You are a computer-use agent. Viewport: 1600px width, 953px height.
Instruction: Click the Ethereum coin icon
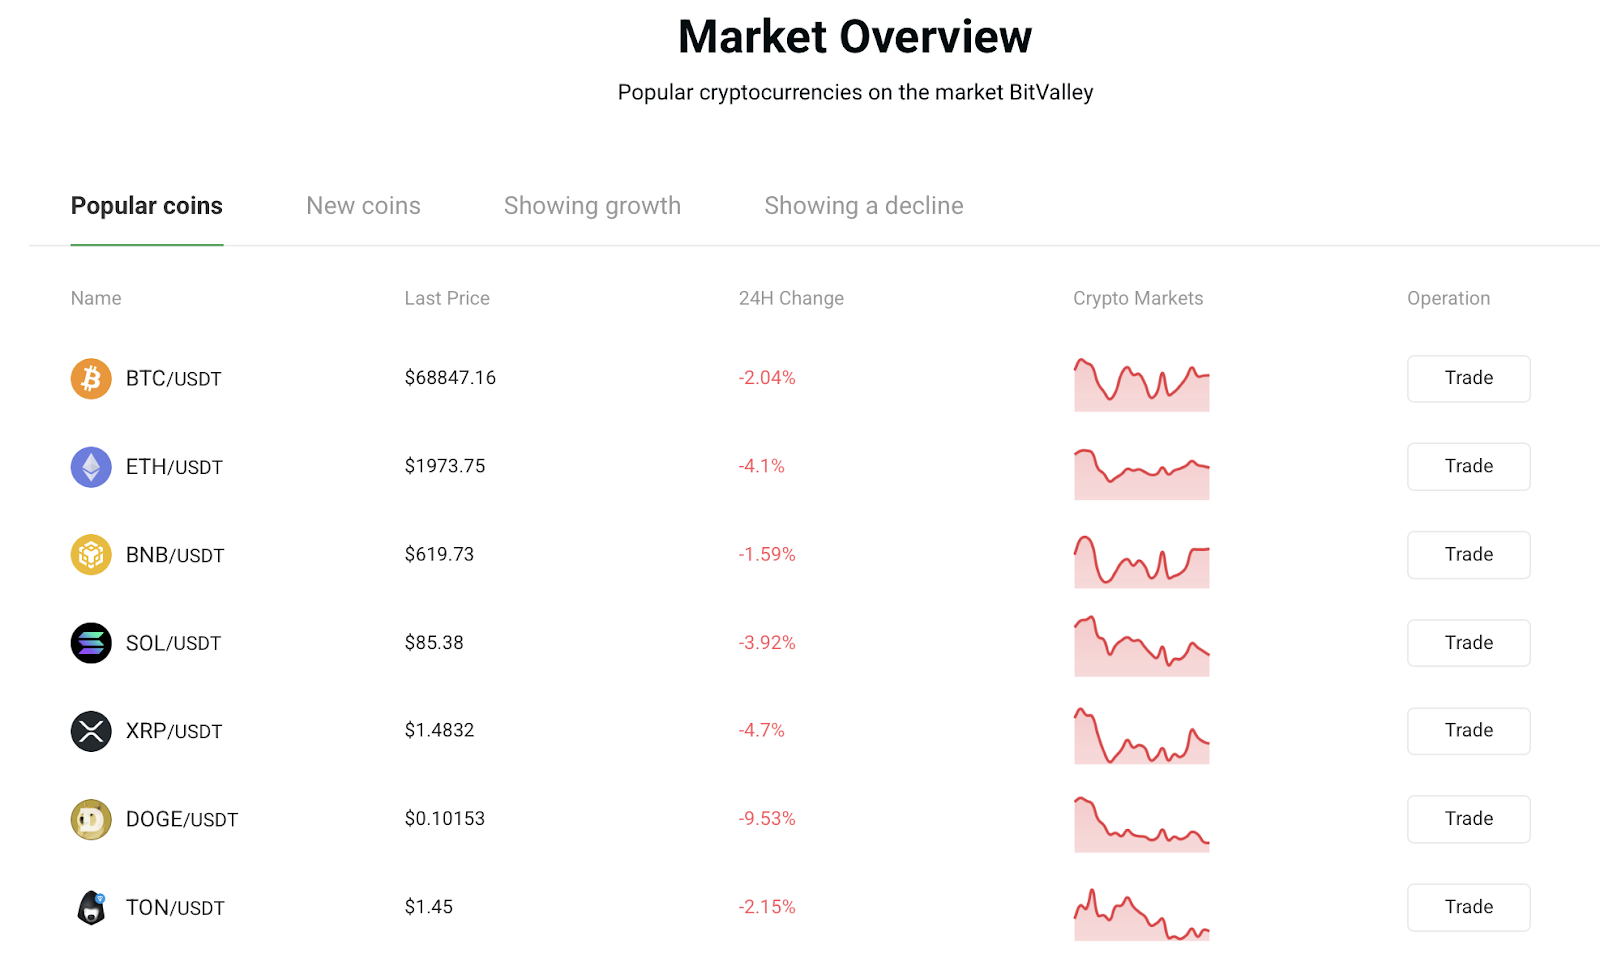91,467
